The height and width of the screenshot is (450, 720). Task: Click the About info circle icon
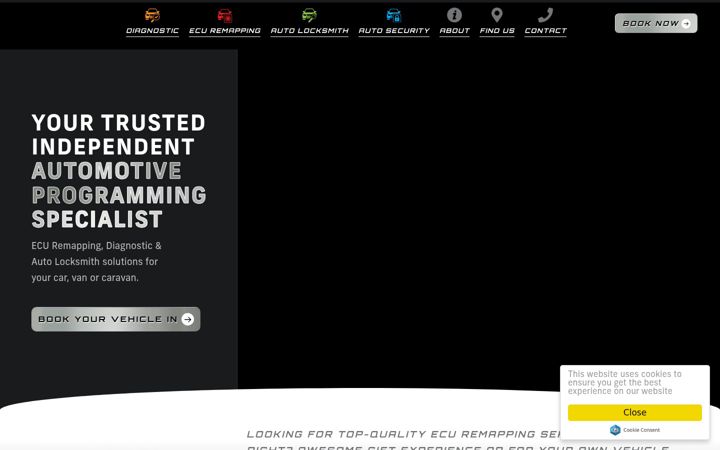[x=454, y=15]
